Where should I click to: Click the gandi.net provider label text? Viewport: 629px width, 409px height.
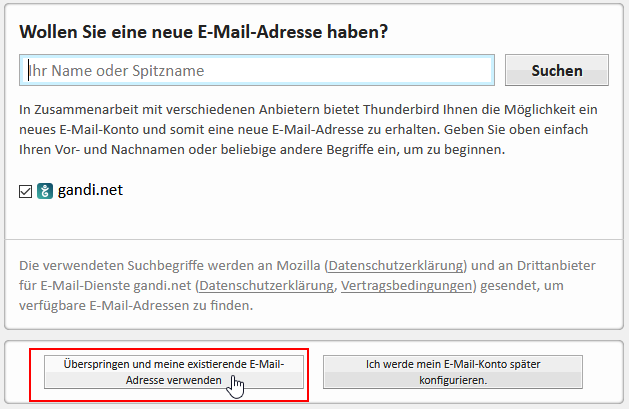pyautogui.click(x=90, y=190)
